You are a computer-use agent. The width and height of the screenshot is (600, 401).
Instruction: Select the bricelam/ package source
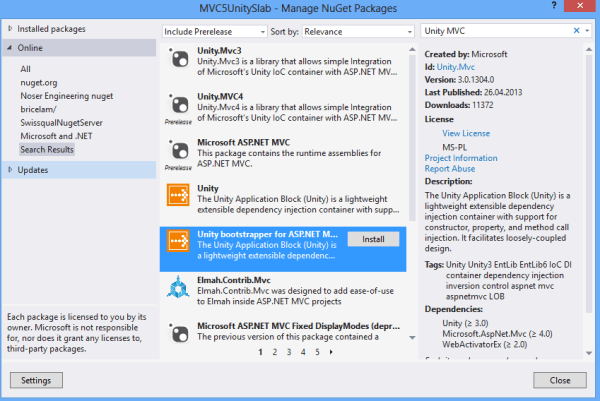(38, 109)
